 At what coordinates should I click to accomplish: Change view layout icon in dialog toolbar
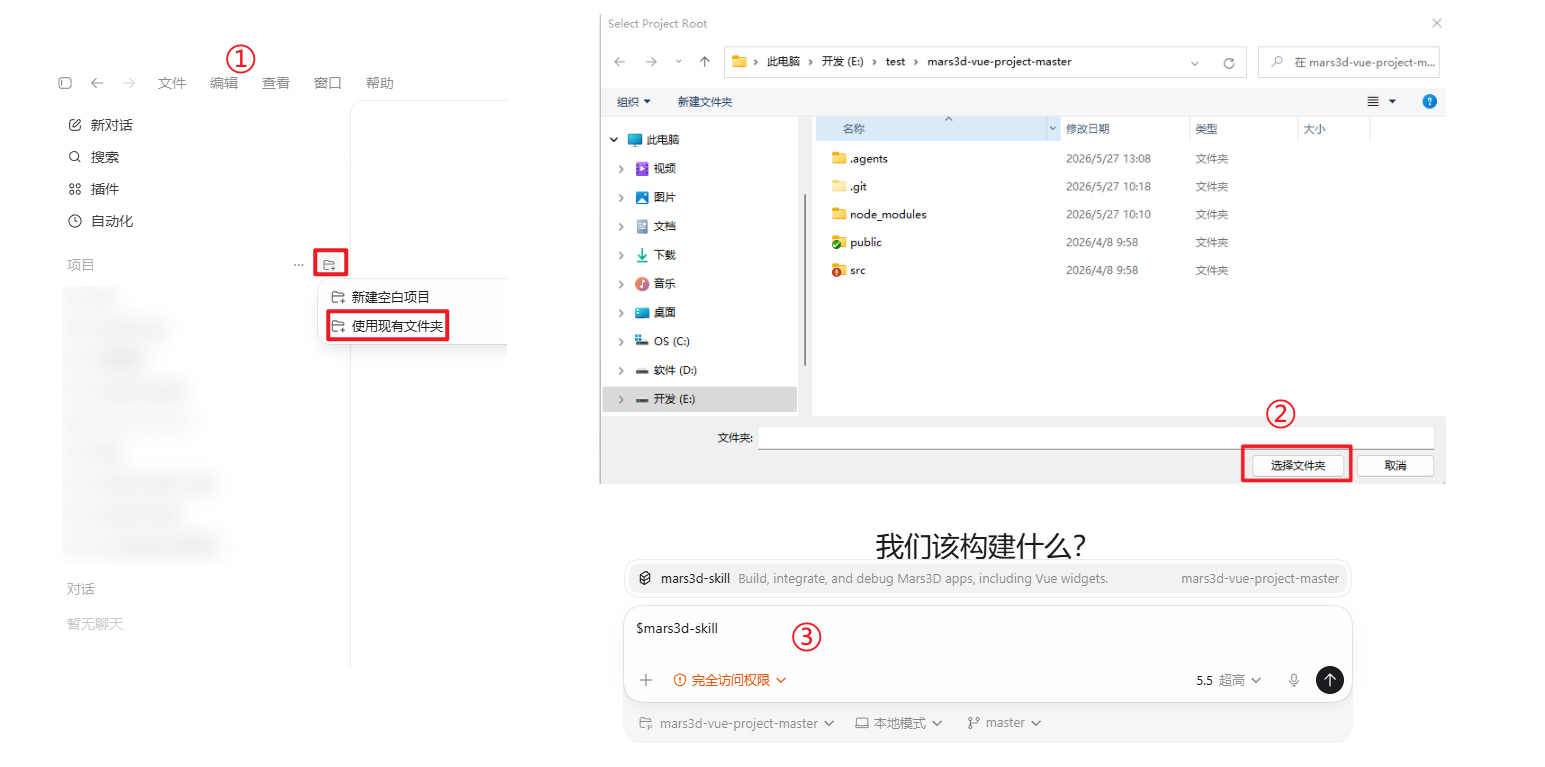1373,102
